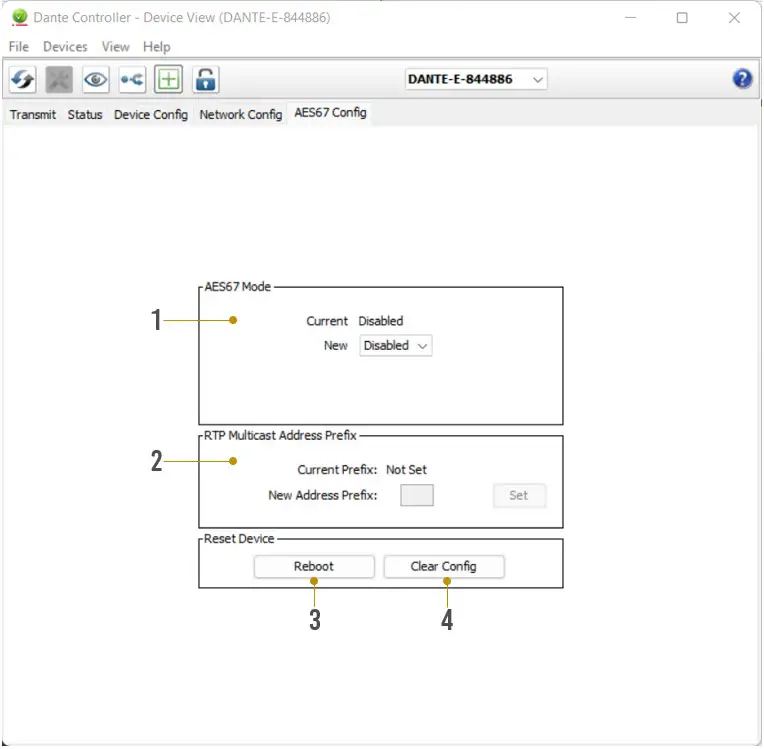Open the View menu

point(115,47)
